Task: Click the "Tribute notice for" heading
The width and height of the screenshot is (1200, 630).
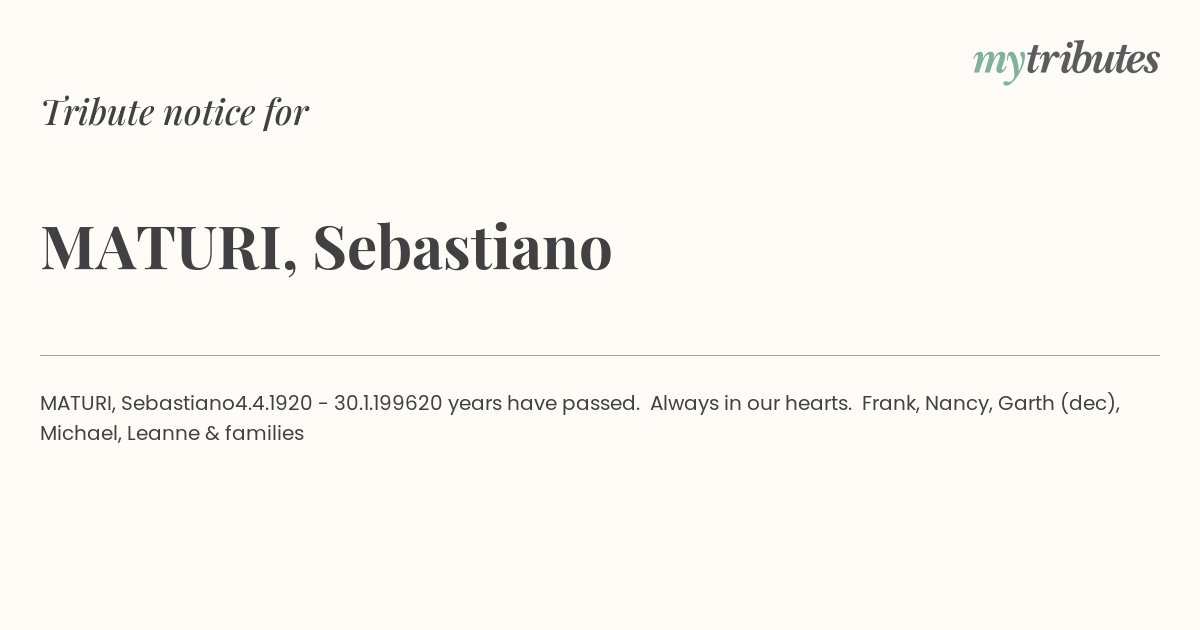Action: tap(175, 112)
